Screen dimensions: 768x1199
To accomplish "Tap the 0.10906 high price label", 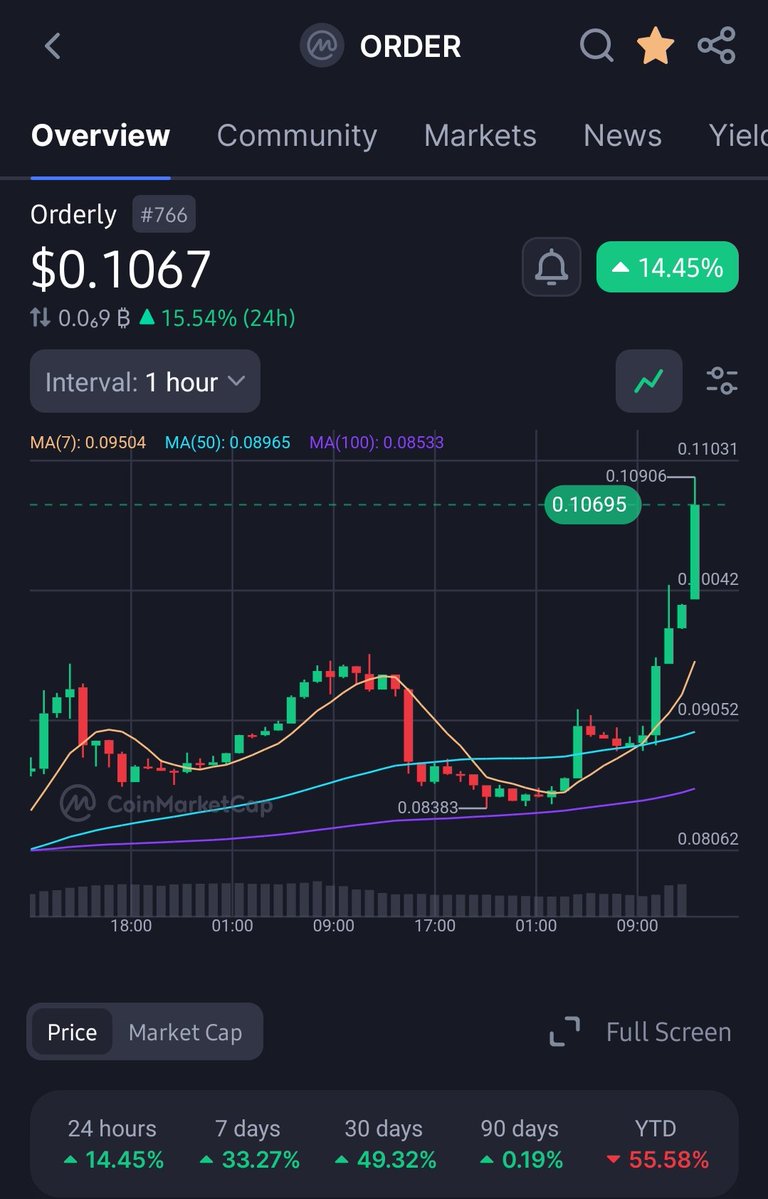I will [x=636, y=476].
